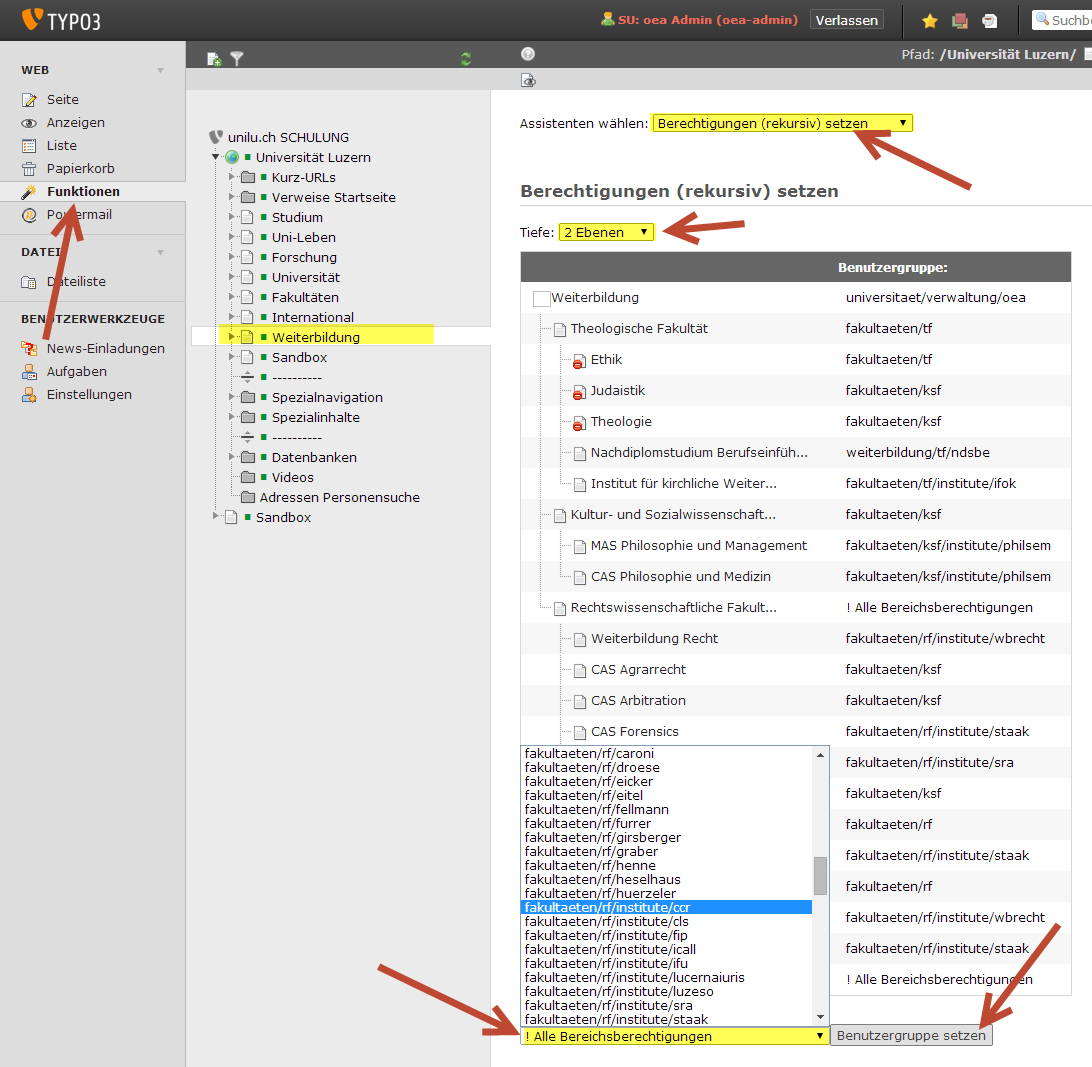Click the yellow star bookmarks icon
This screenshot has height=1067, width=1092.
coord(930,21)
